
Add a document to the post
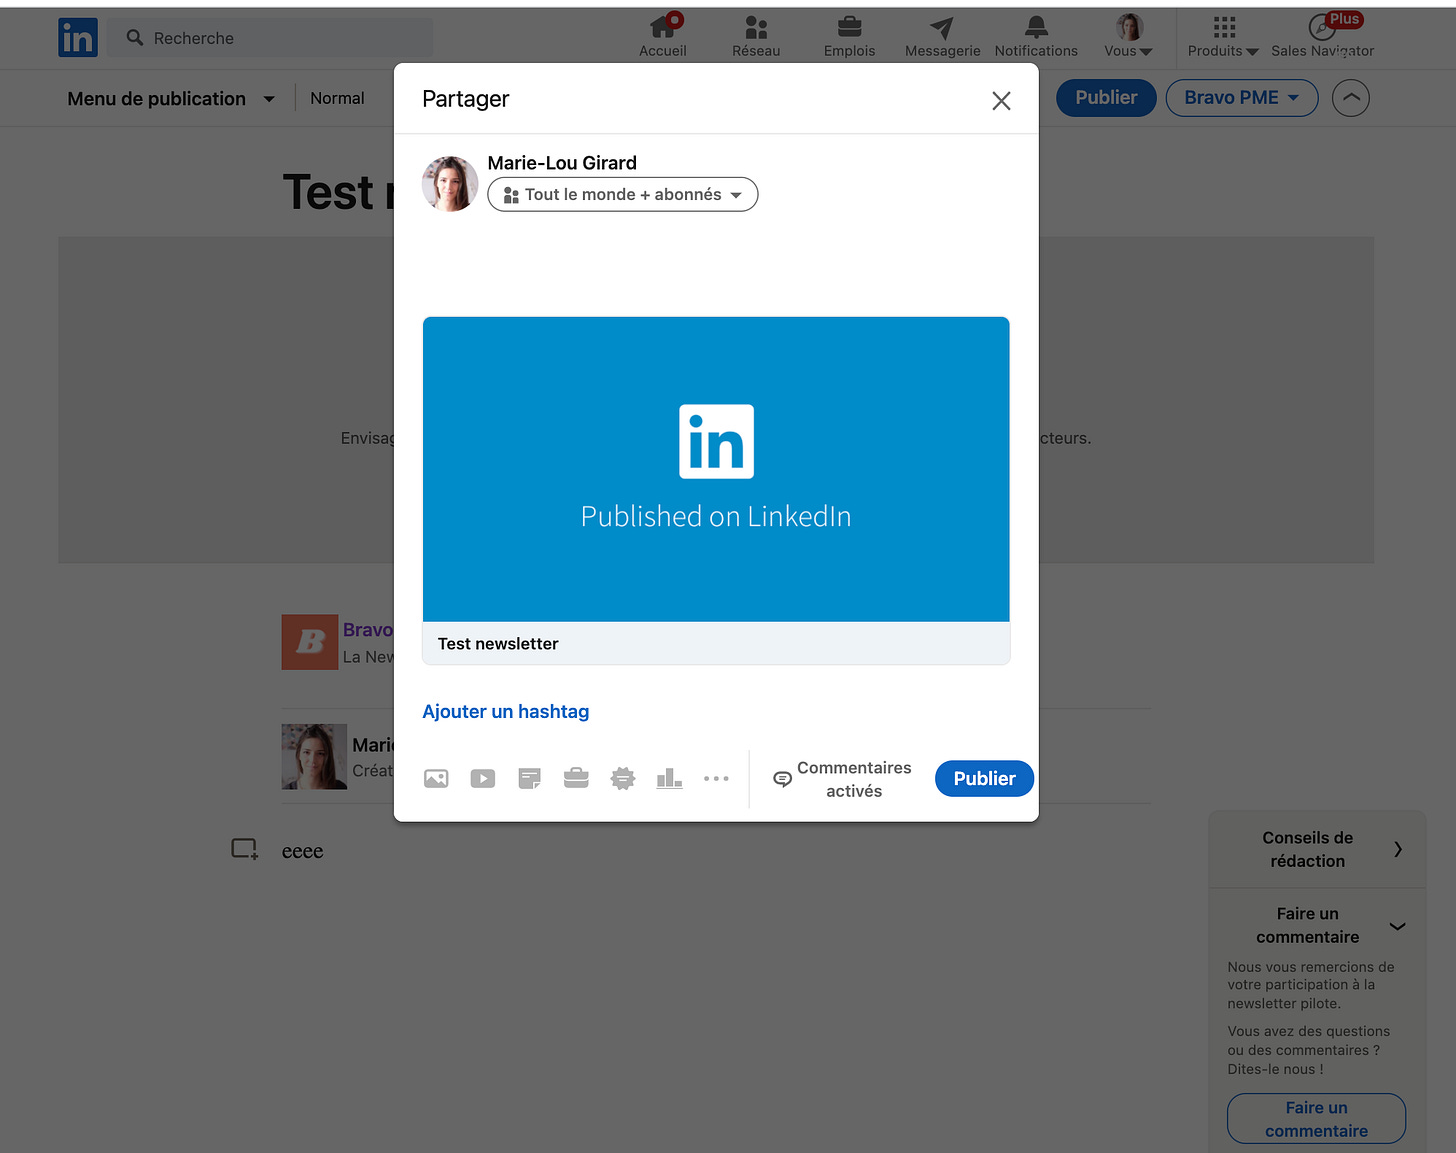coord(530,778)
